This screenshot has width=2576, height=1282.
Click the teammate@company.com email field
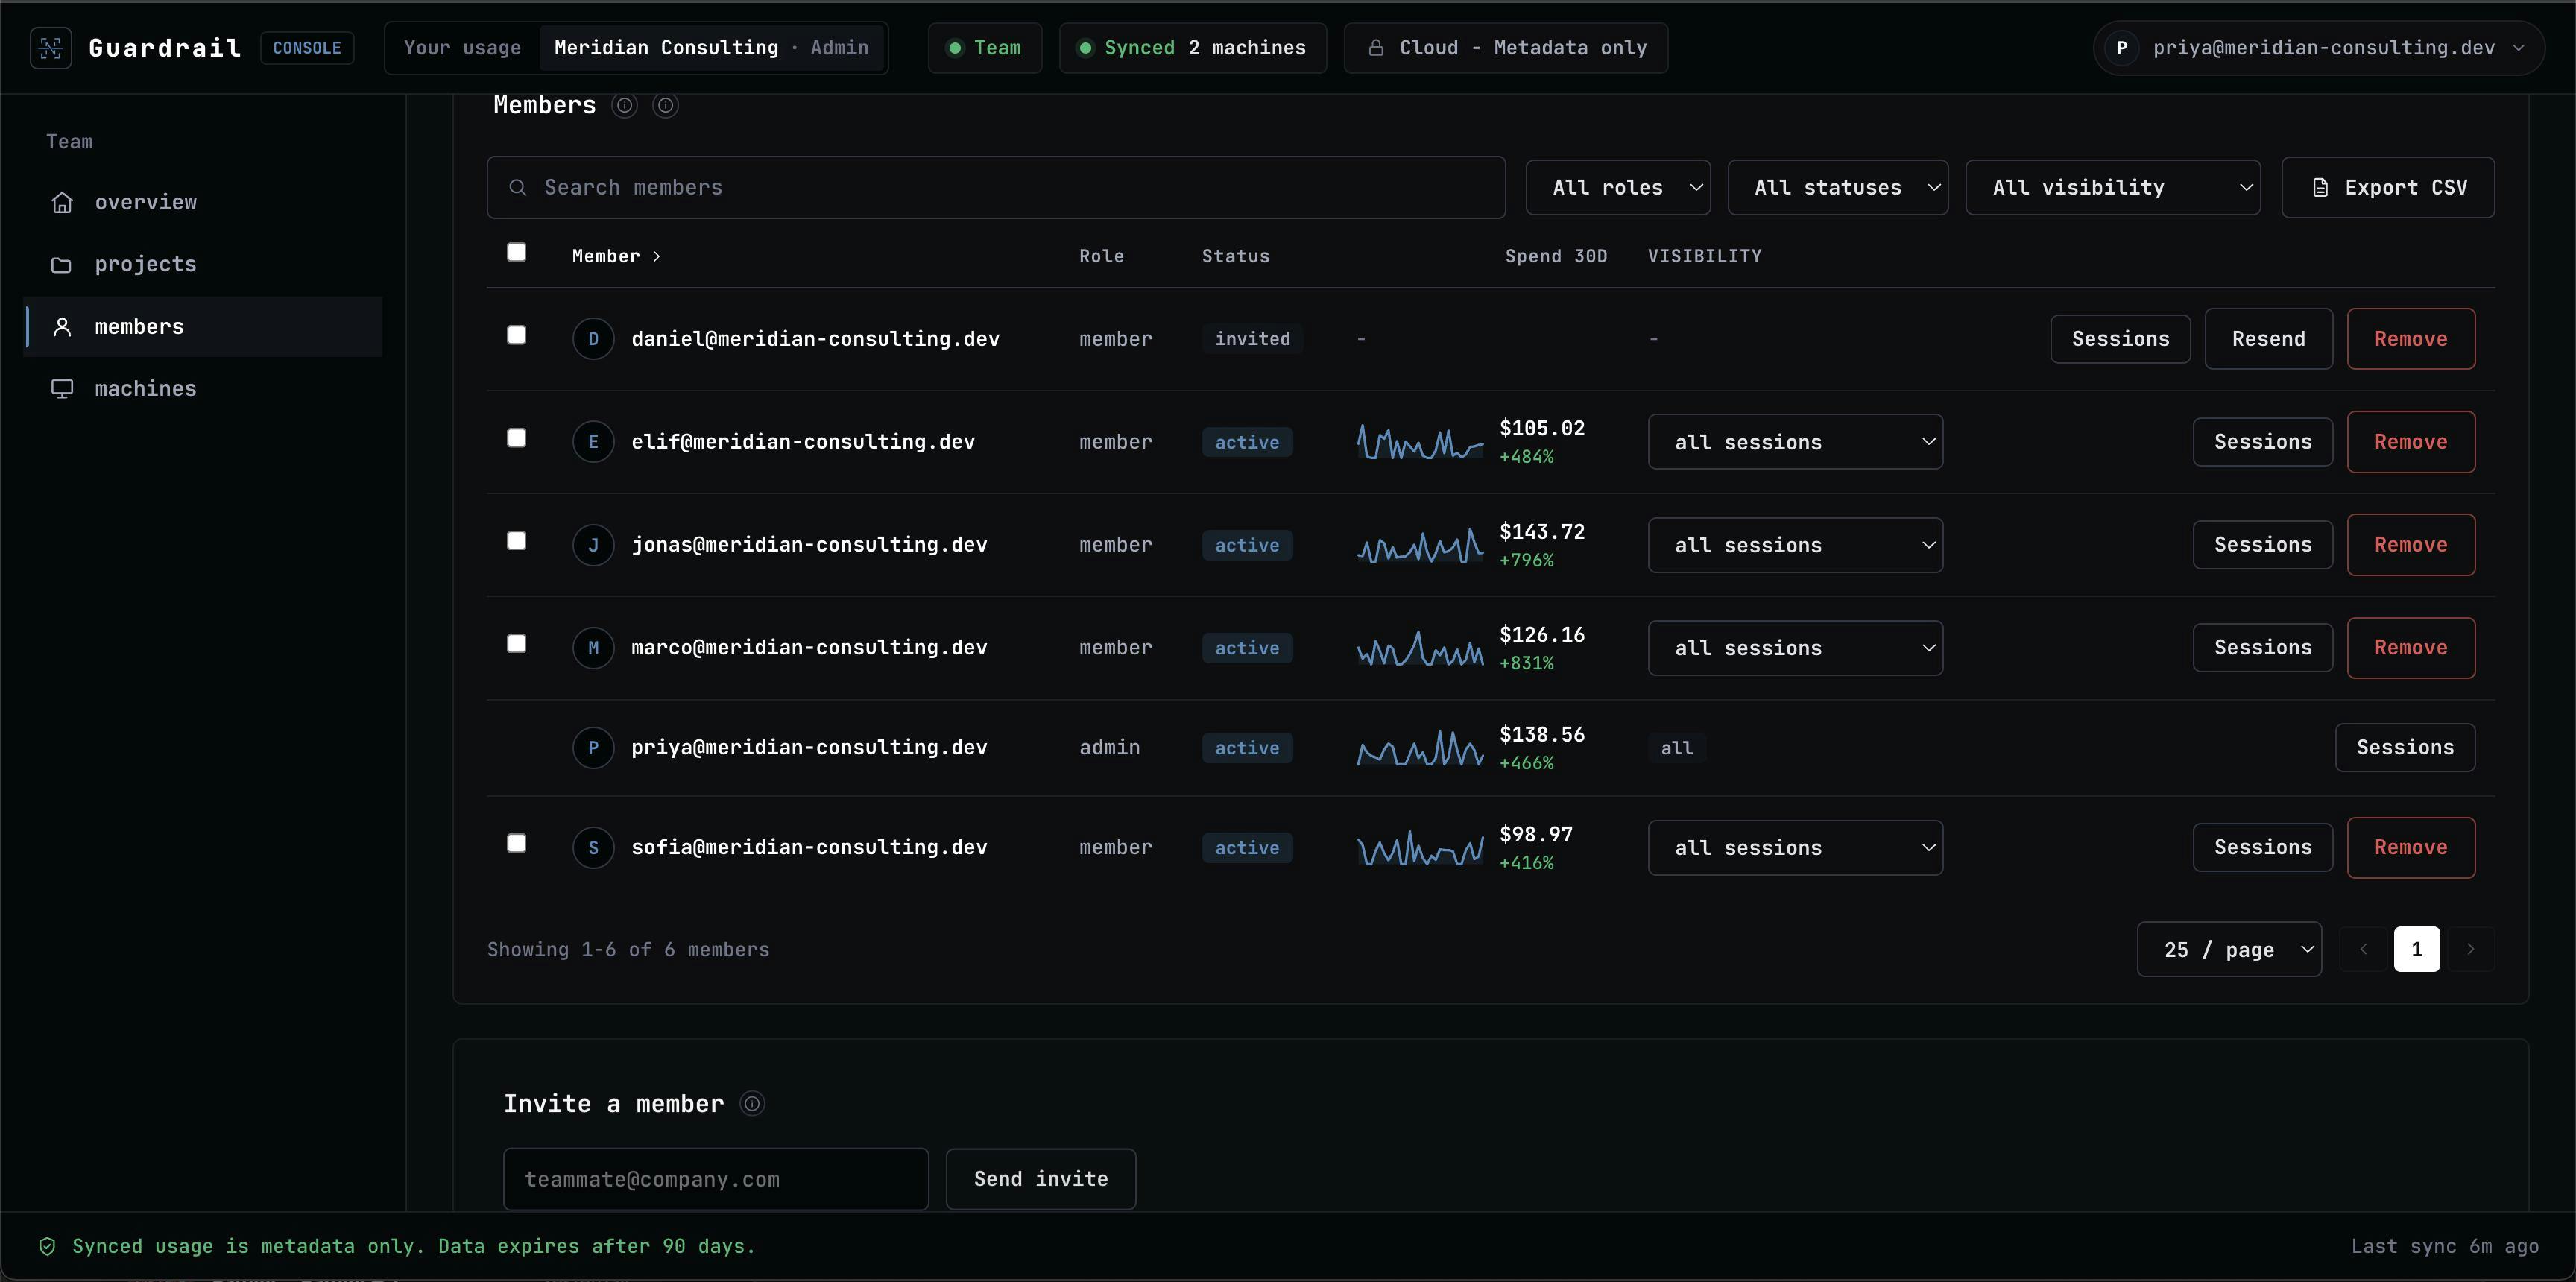[716, 1179]
